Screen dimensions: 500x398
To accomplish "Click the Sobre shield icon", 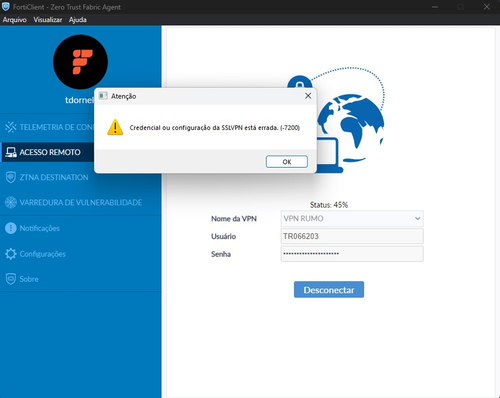I will pyautogui.click(x=11, y=279).
